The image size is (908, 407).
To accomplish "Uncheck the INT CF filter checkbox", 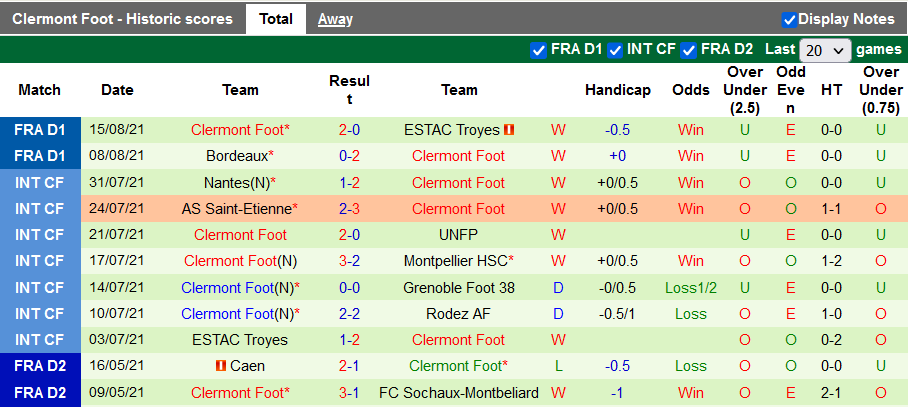I will click(616, 49).
